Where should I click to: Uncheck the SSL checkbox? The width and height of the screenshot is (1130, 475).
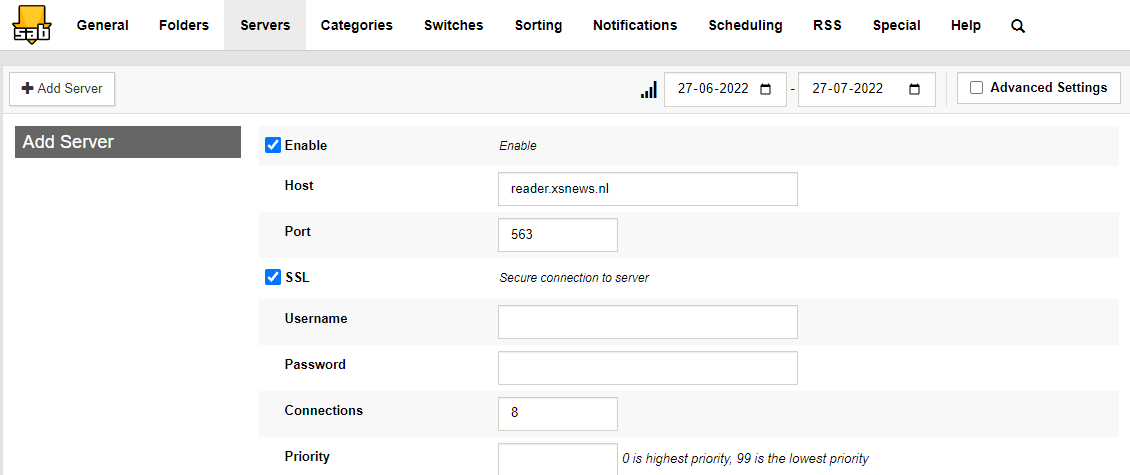(x=273, y=278)
